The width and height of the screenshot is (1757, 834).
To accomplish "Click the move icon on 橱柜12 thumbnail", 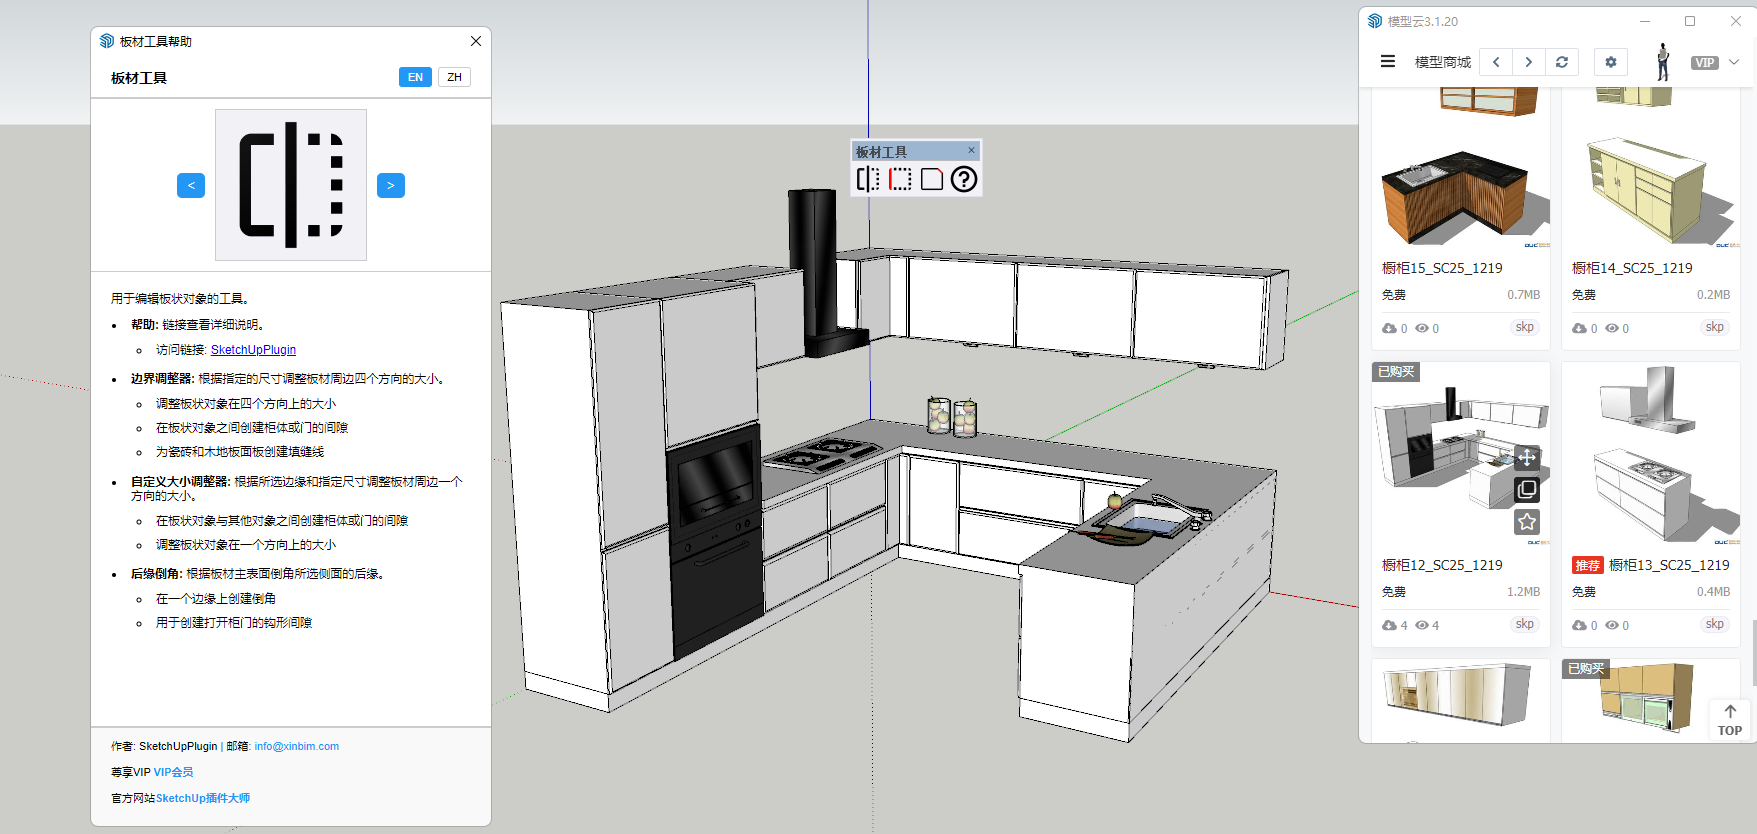I will [x=1526, y=457].
